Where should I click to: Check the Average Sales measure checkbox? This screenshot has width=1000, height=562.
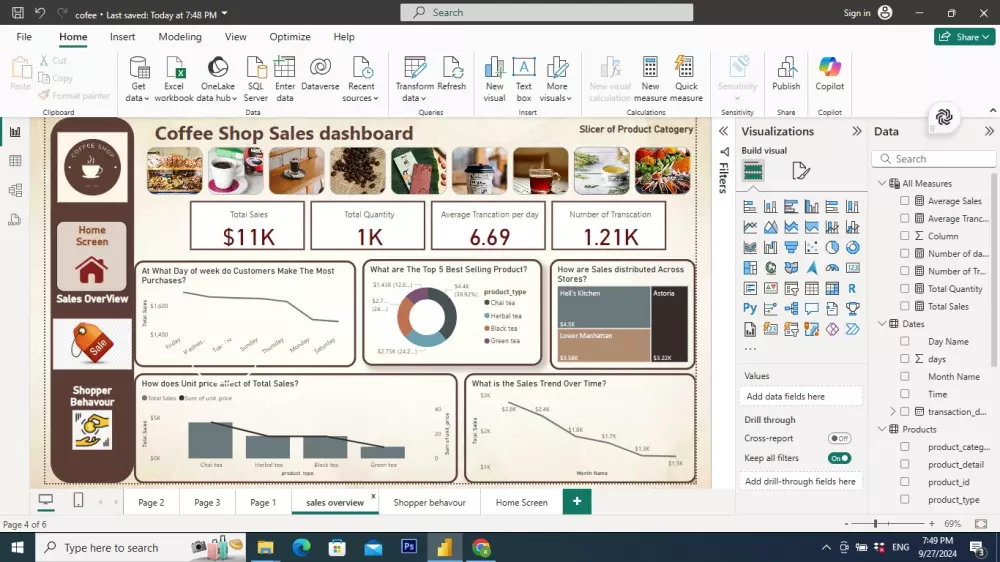[x=904, y=201]
